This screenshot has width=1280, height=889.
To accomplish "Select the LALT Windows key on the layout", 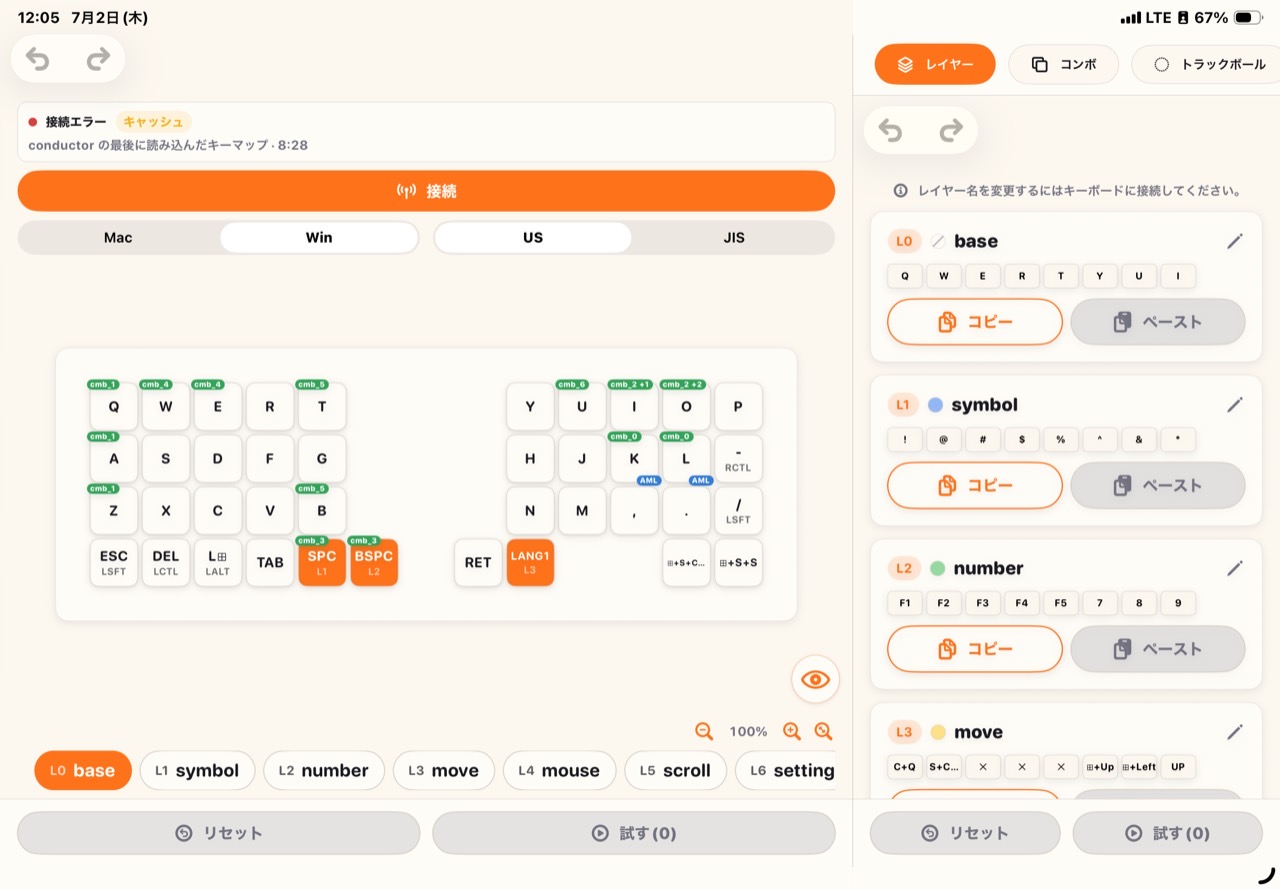I will pos(218,563).
